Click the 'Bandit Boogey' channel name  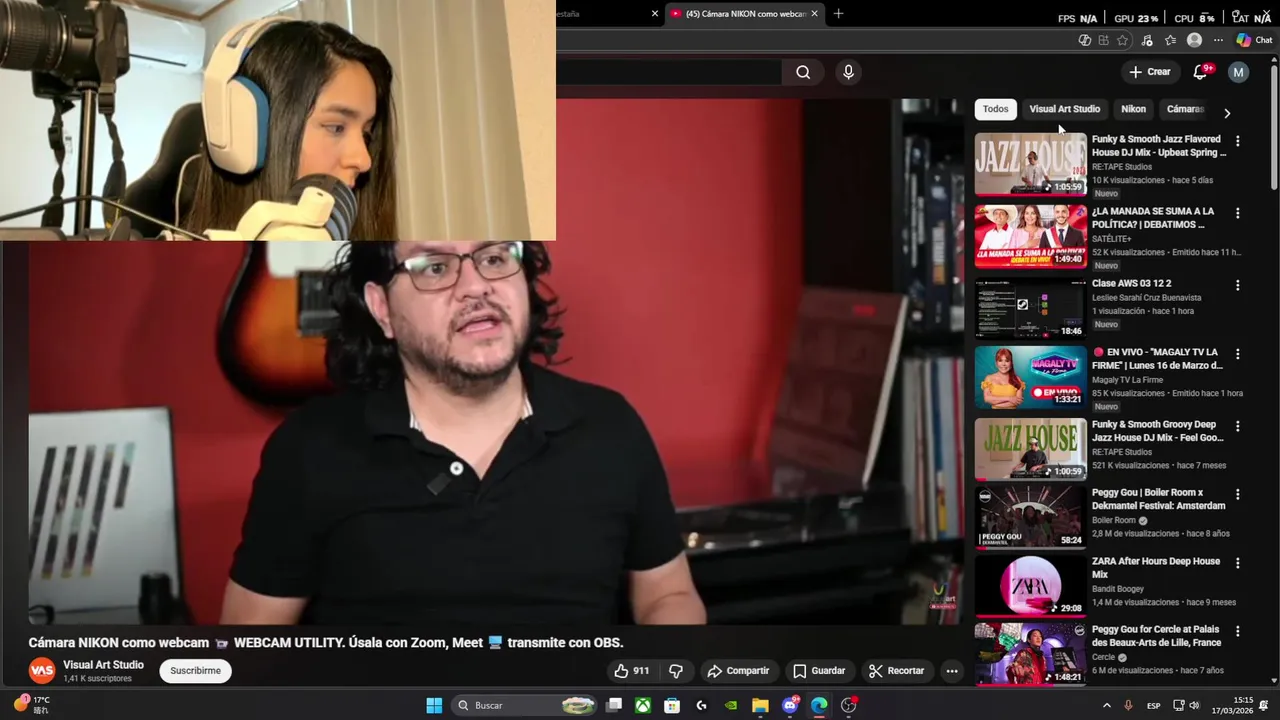(x=1118, y=589)
